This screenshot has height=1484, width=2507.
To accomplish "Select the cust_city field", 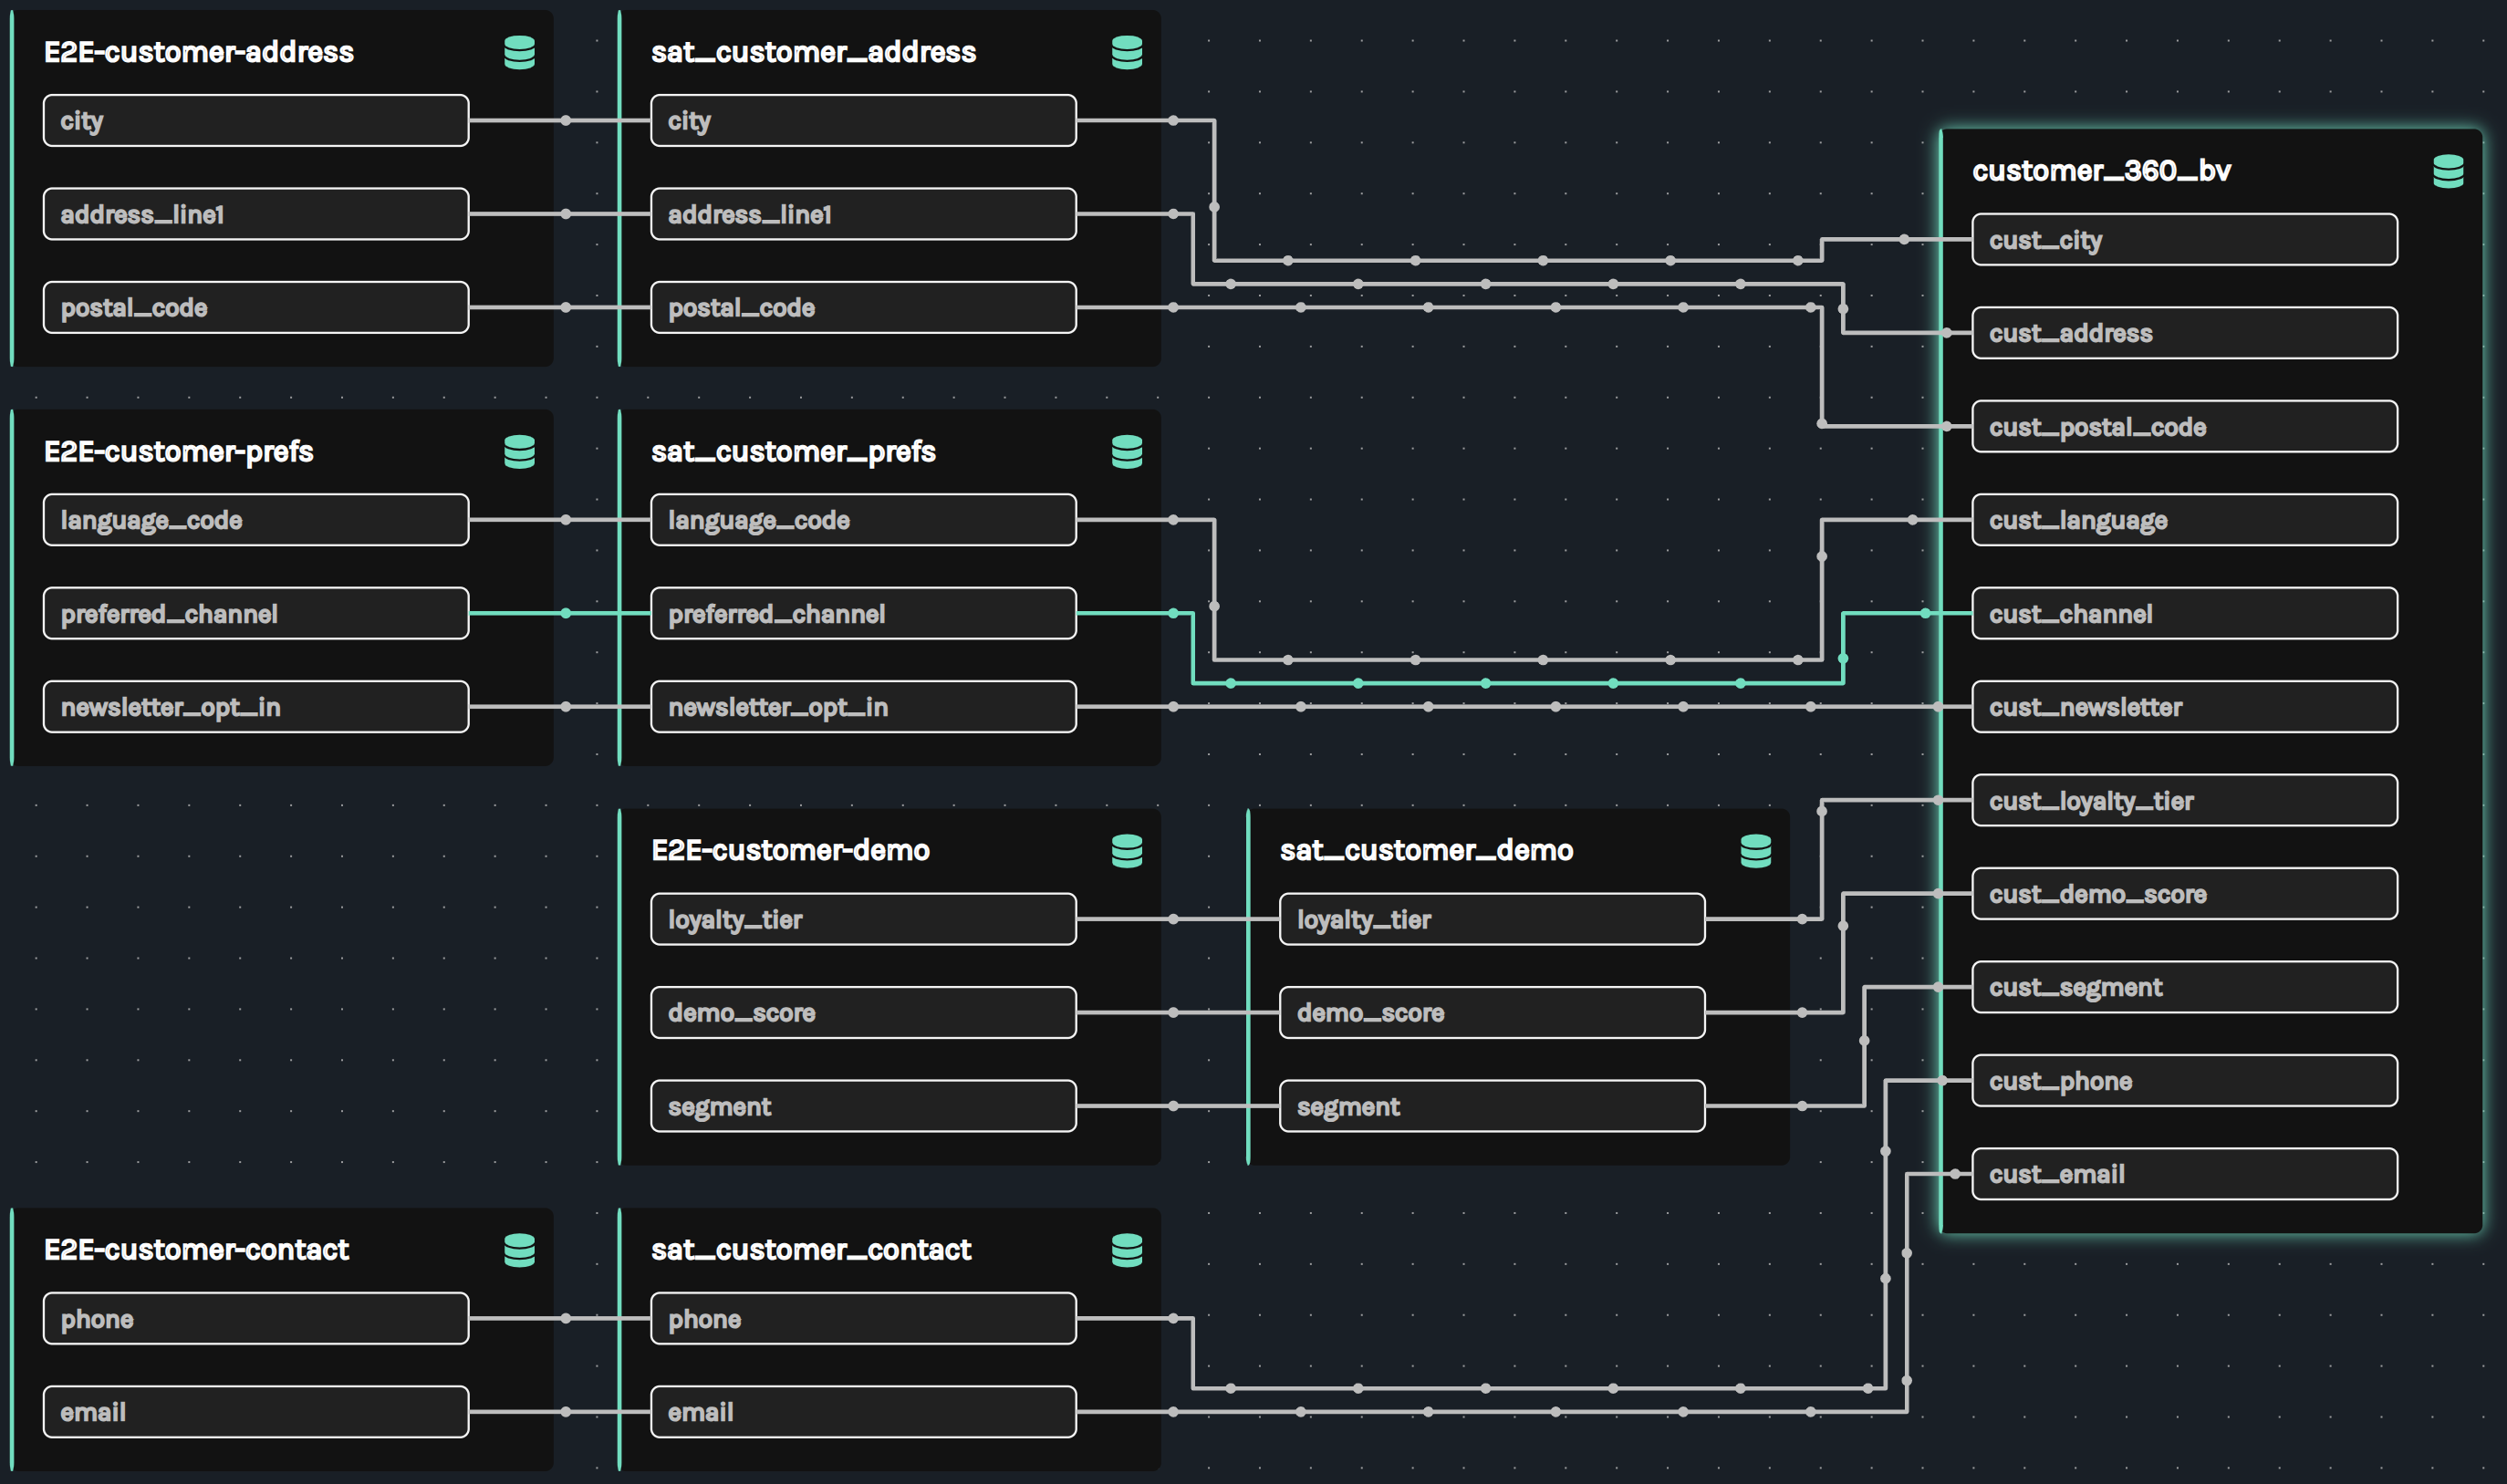I will click(2184, 240).
